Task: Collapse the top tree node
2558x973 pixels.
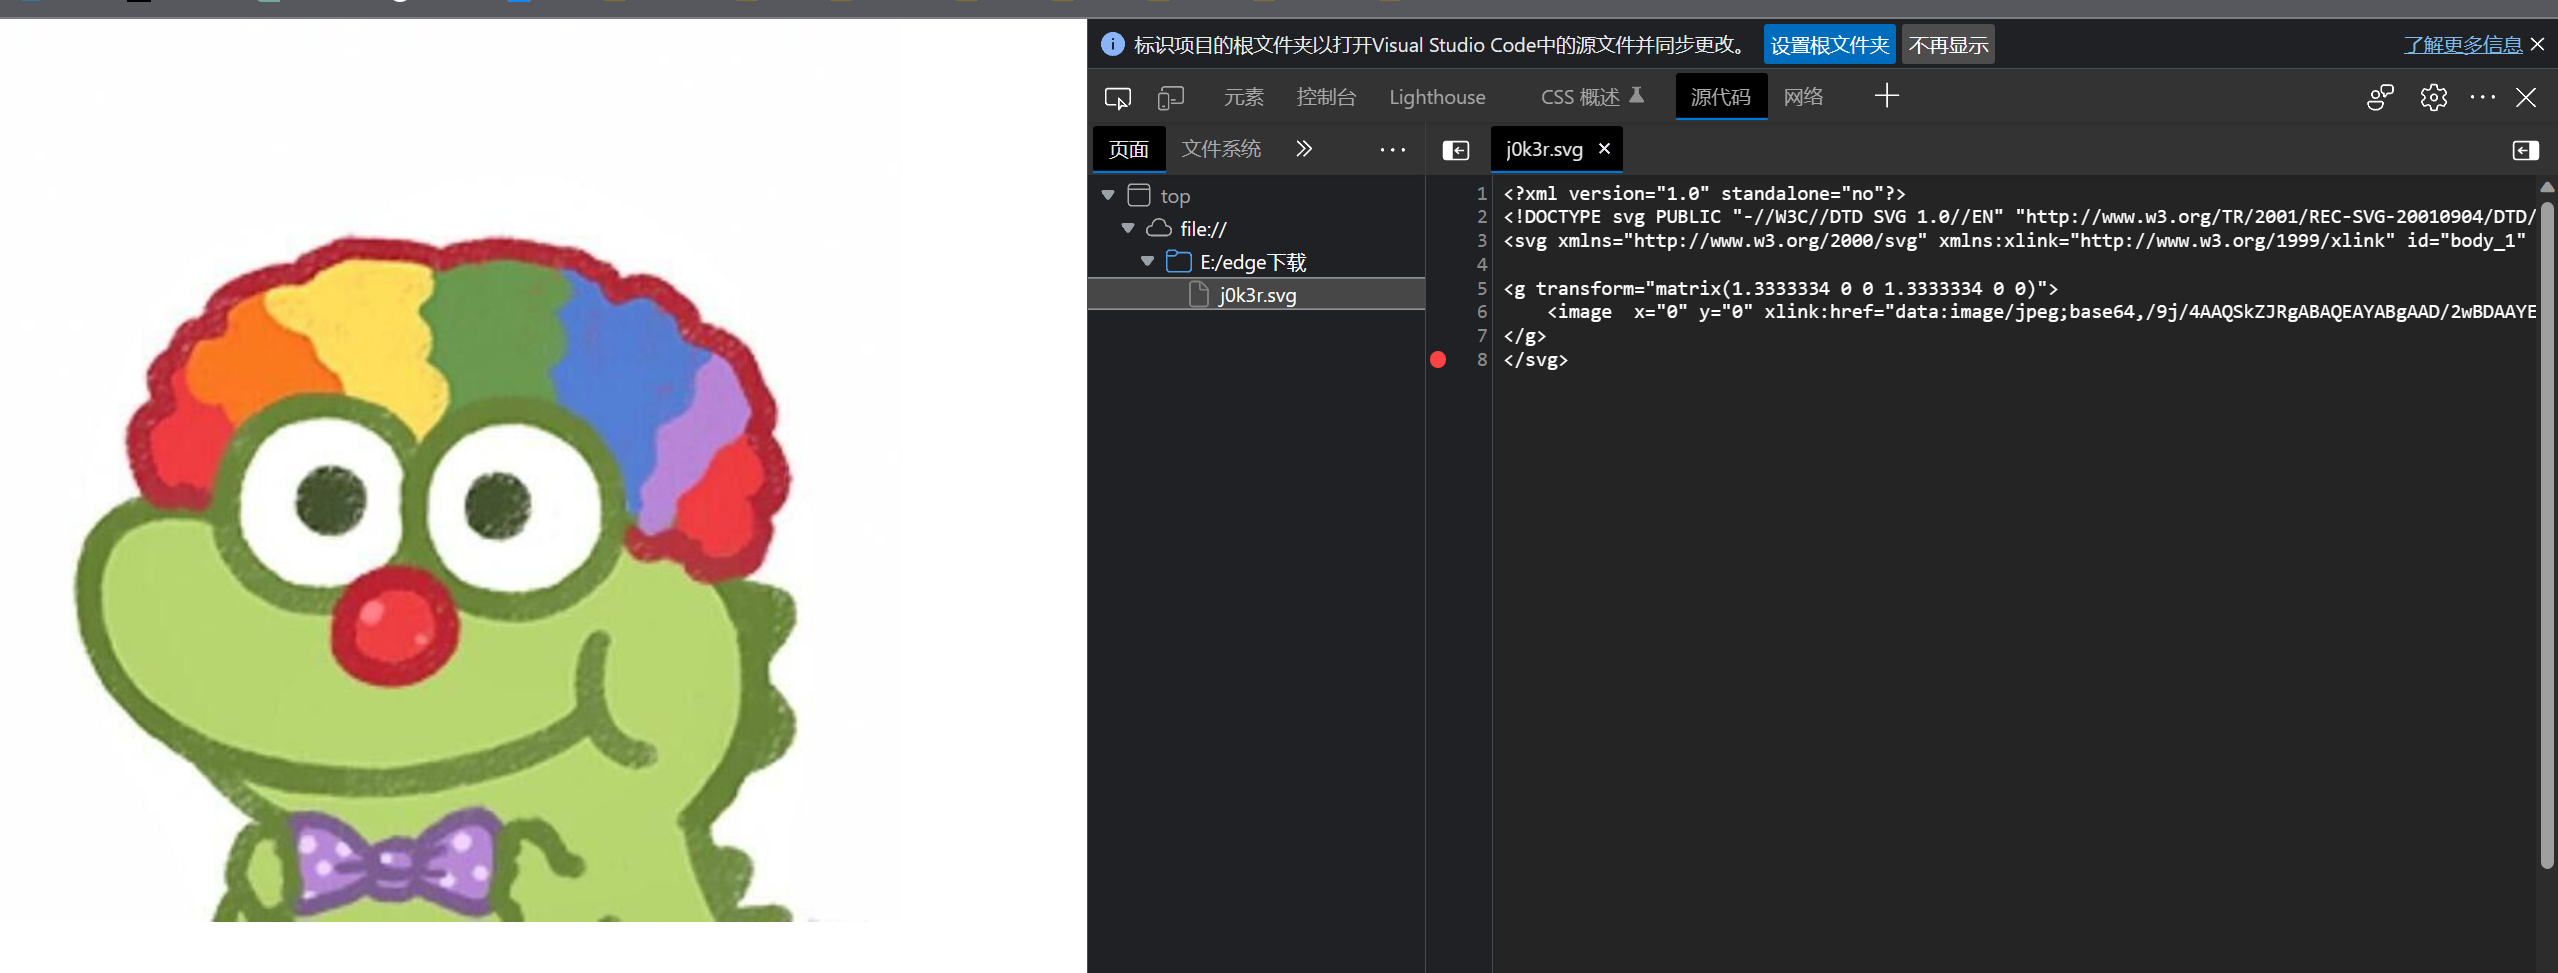Action: [1108, 195]
